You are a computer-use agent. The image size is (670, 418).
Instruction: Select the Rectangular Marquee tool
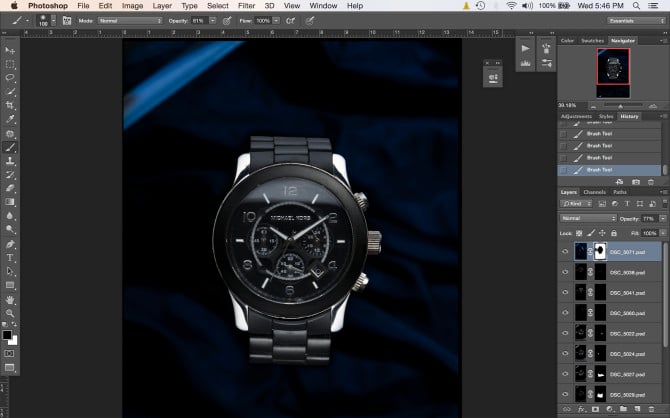point(10,64)
